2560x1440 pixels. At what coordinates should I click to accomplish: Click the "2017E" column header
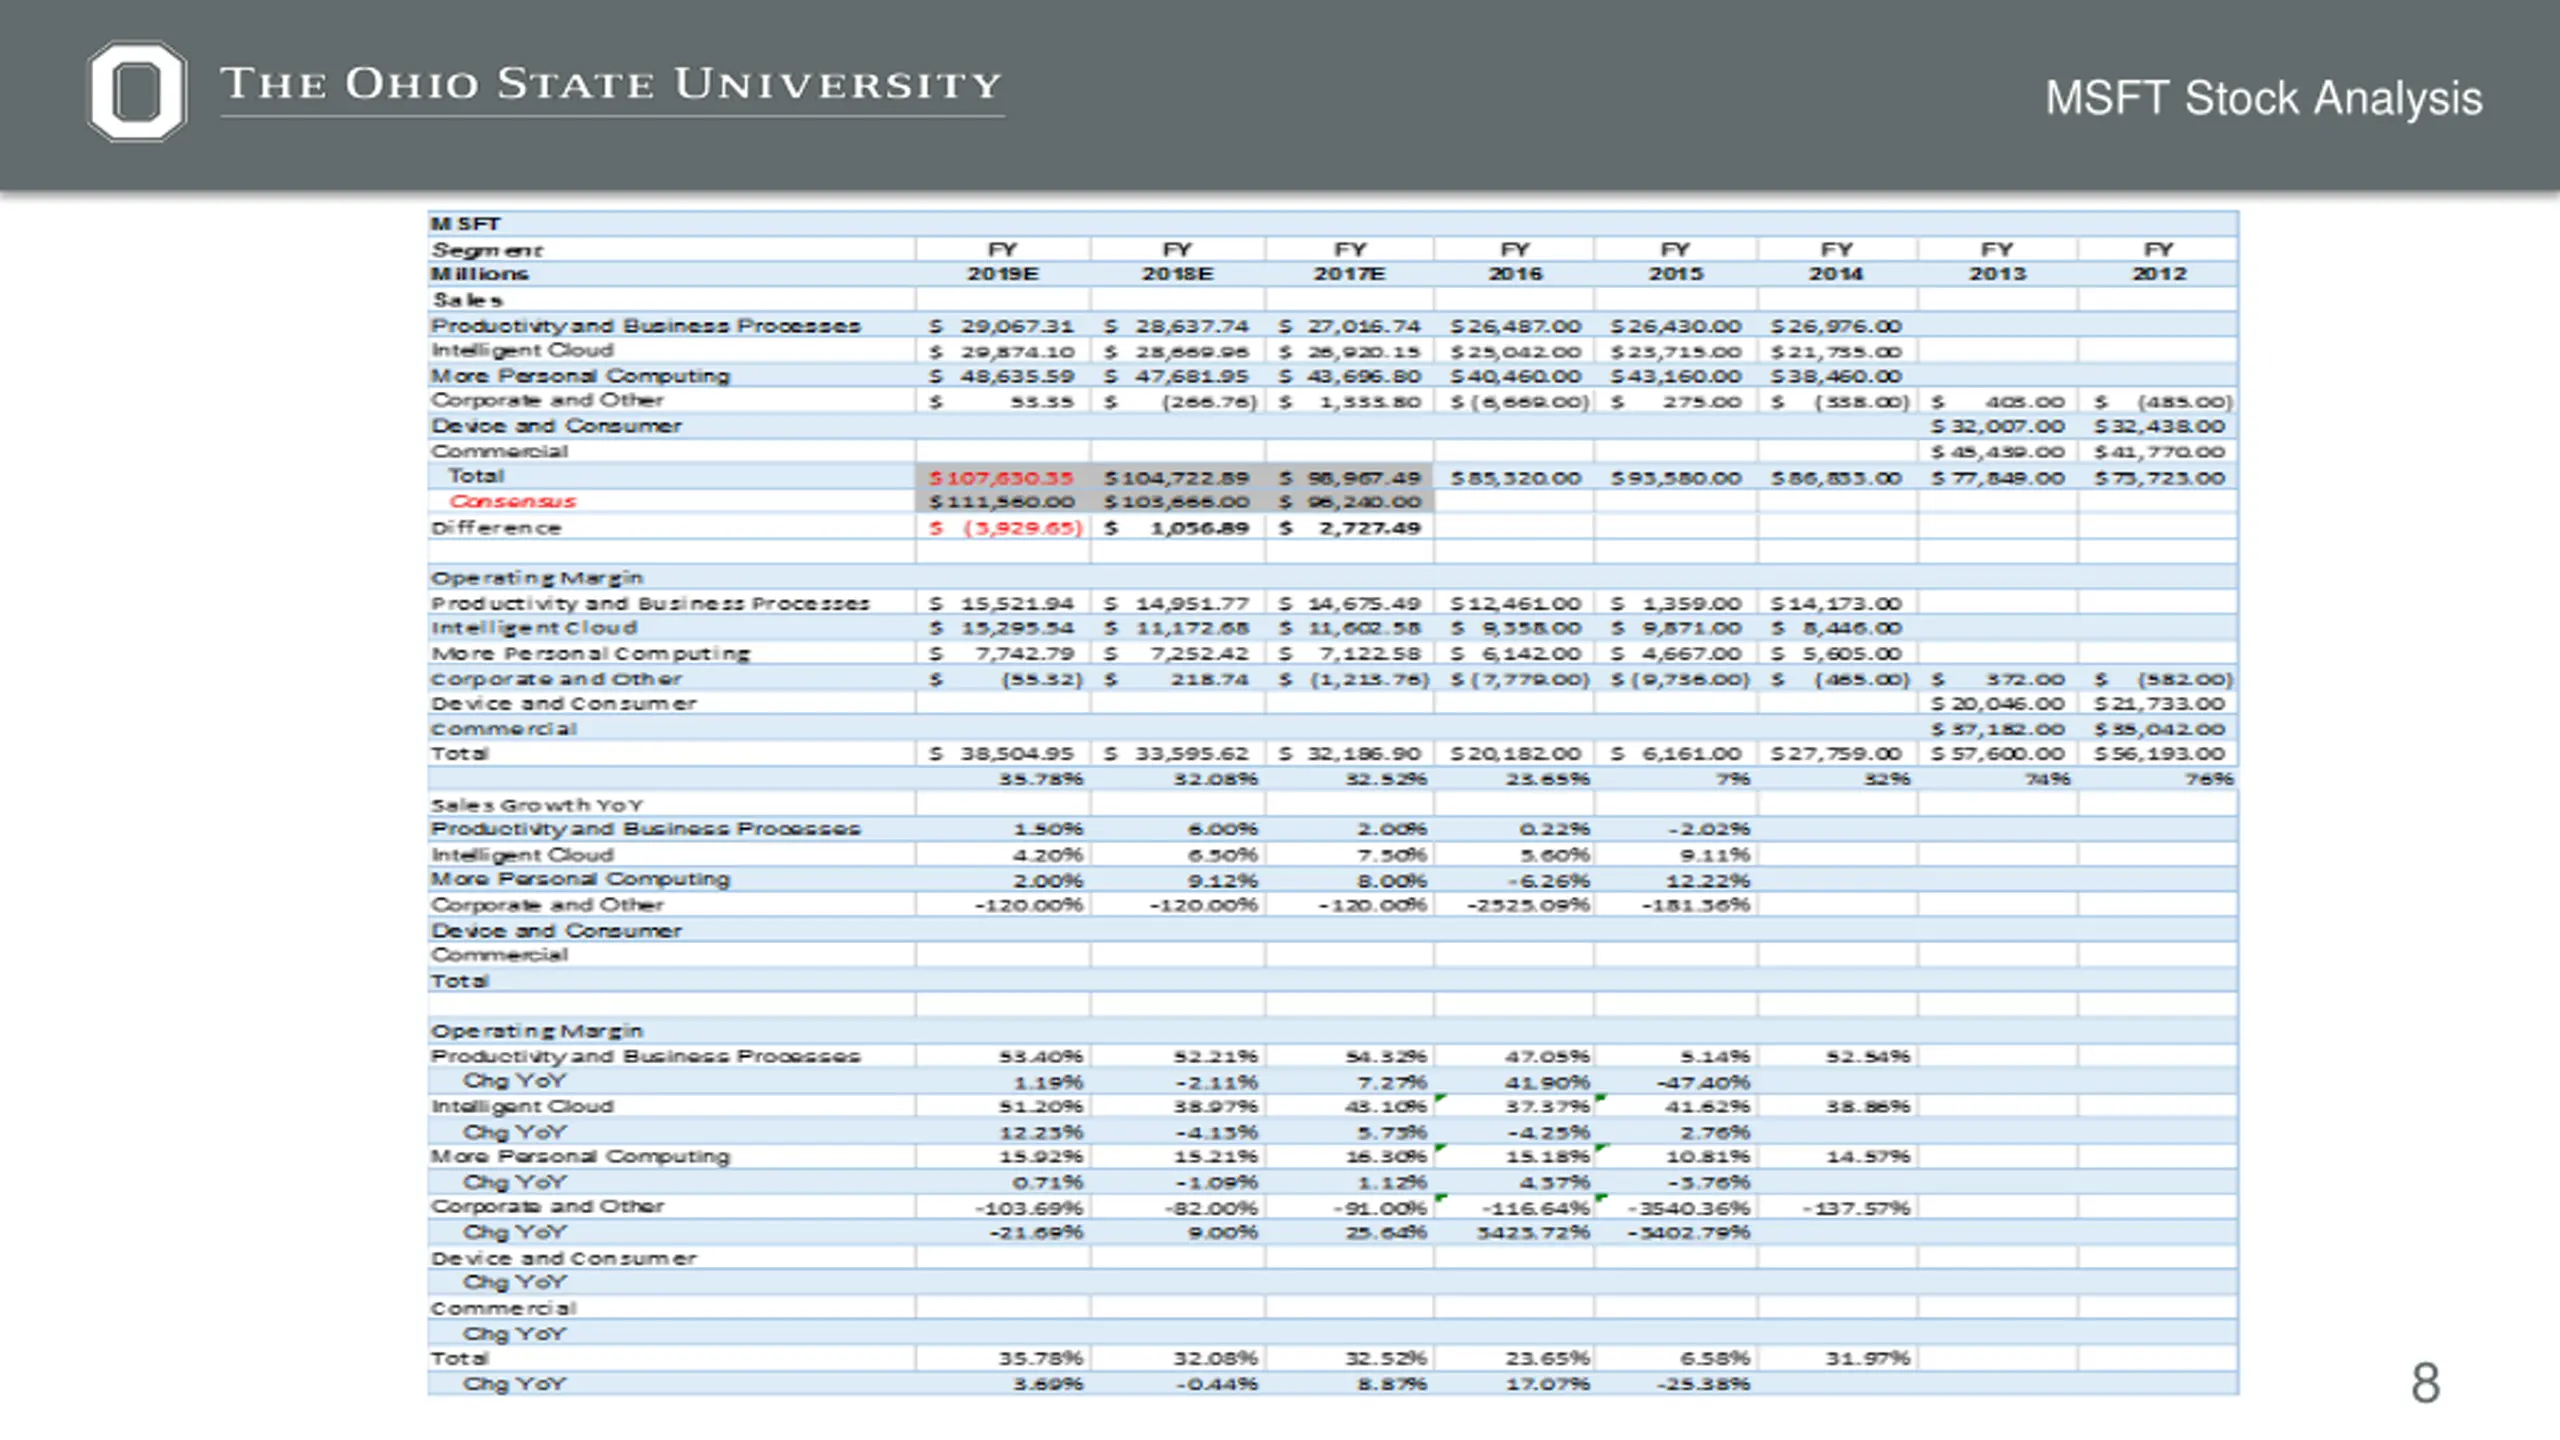point(1349,273)
